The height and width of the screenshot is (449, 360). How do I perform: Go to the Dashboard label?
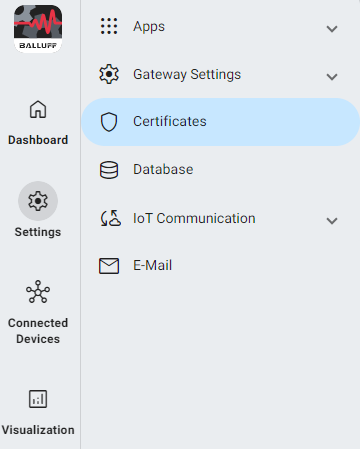tap(38, 140)
